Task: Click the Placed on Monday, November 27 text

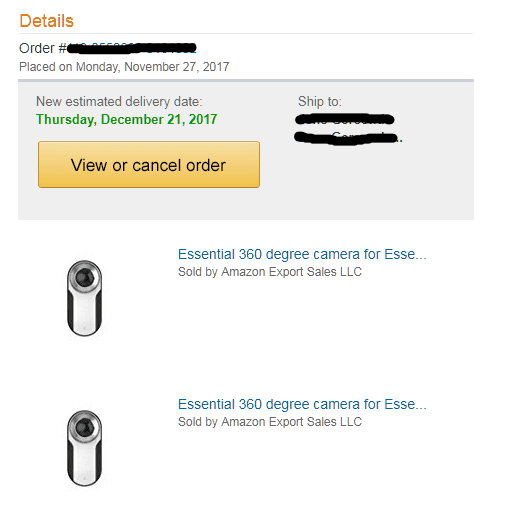Action: point(124,67)
